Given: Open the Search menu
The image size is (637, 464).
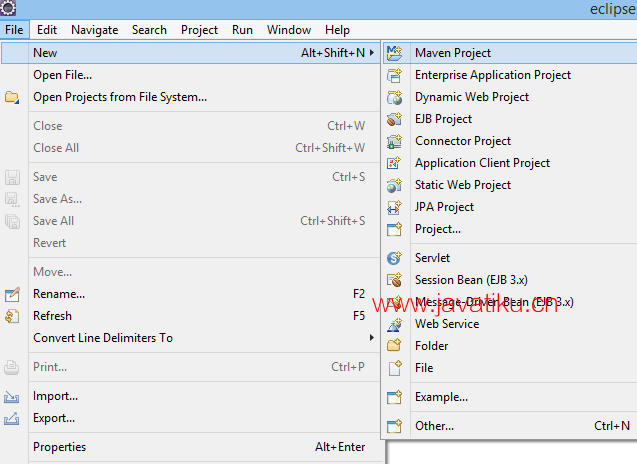Looking at the screenshot, I should [x=149, y=30].
